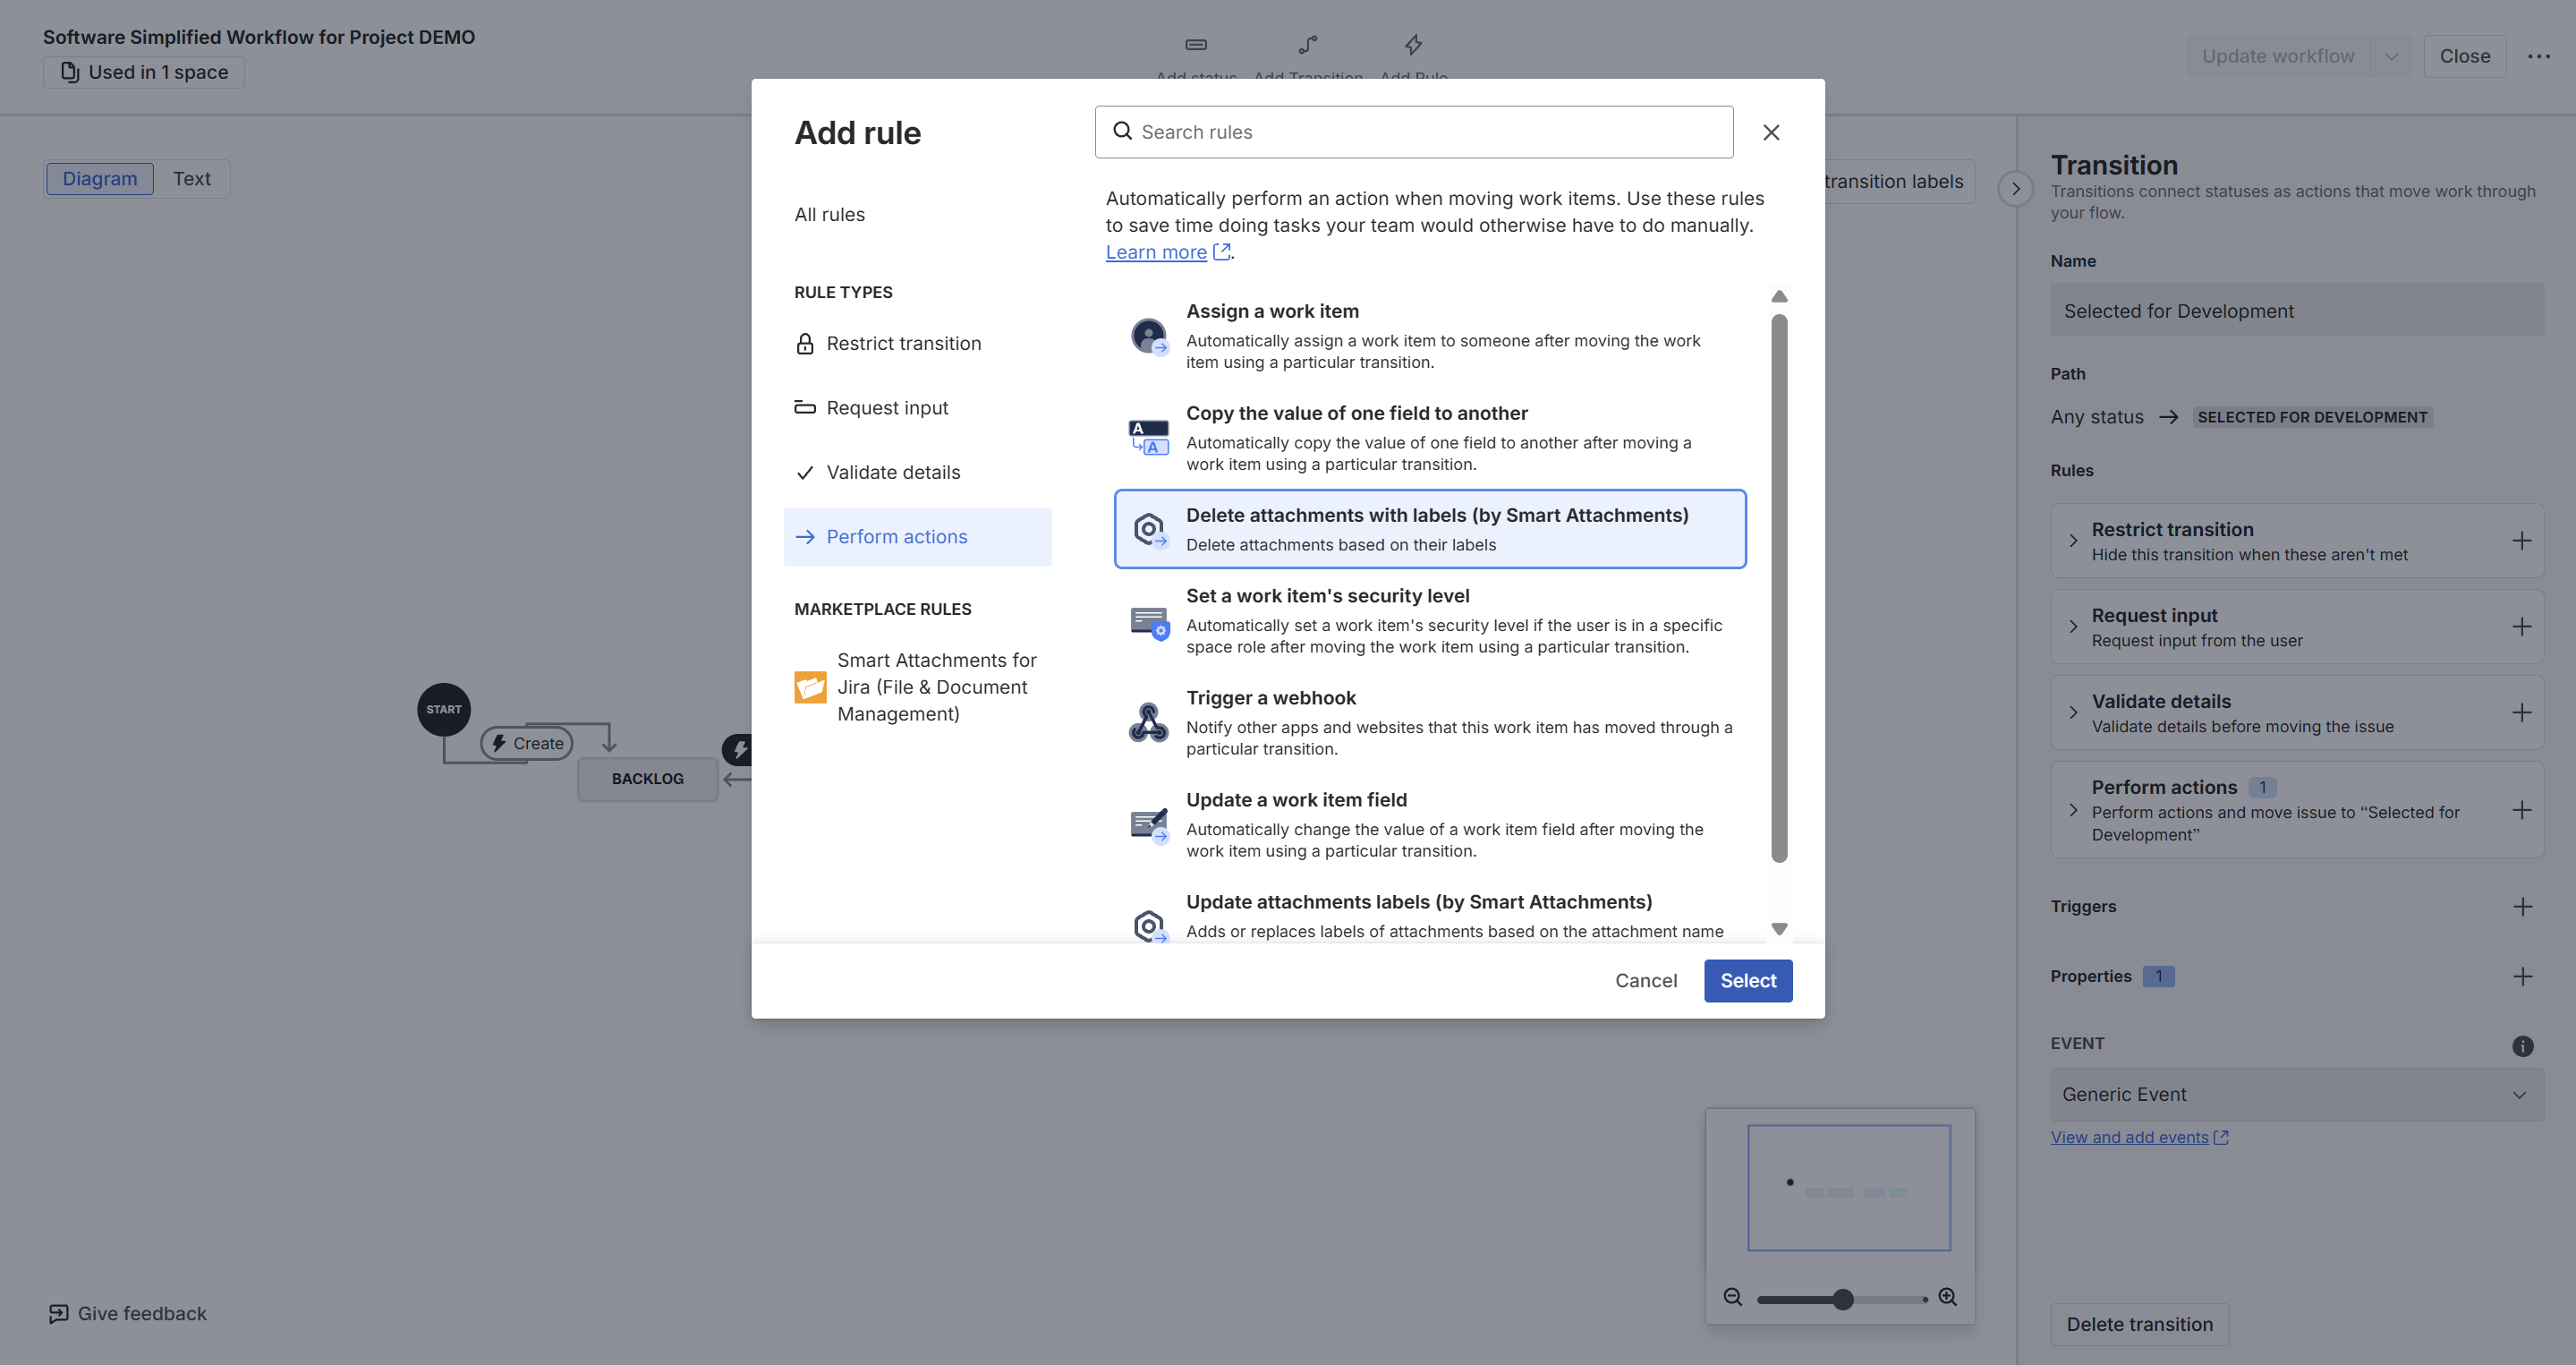Viewport: 2576px width, 1365px height.
Task: Click the Assign a work item icon
Action: pyautogui.click(x=1148, y=336)
